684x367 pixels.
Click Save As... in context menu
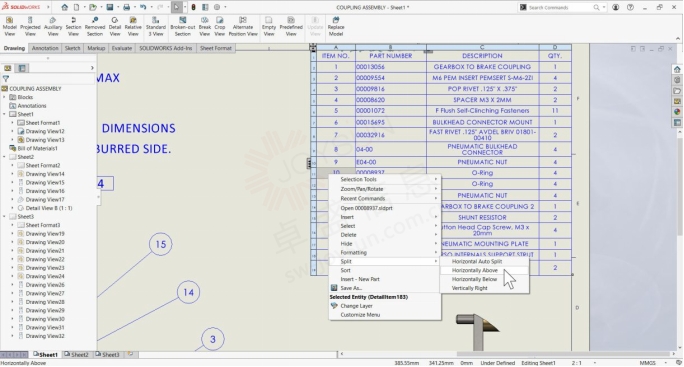351,288
